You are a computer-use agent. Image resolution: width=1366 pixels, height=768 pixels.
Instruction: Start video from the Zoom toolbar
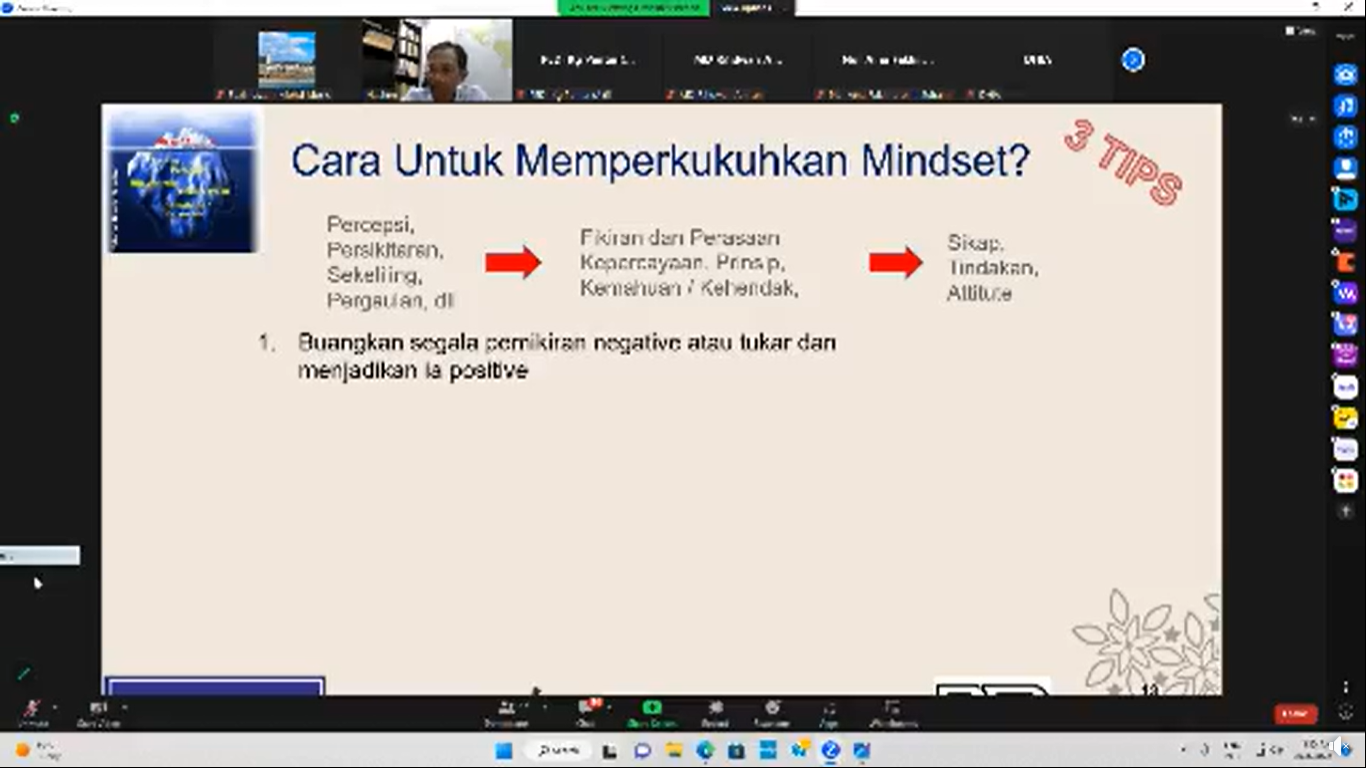98,712
